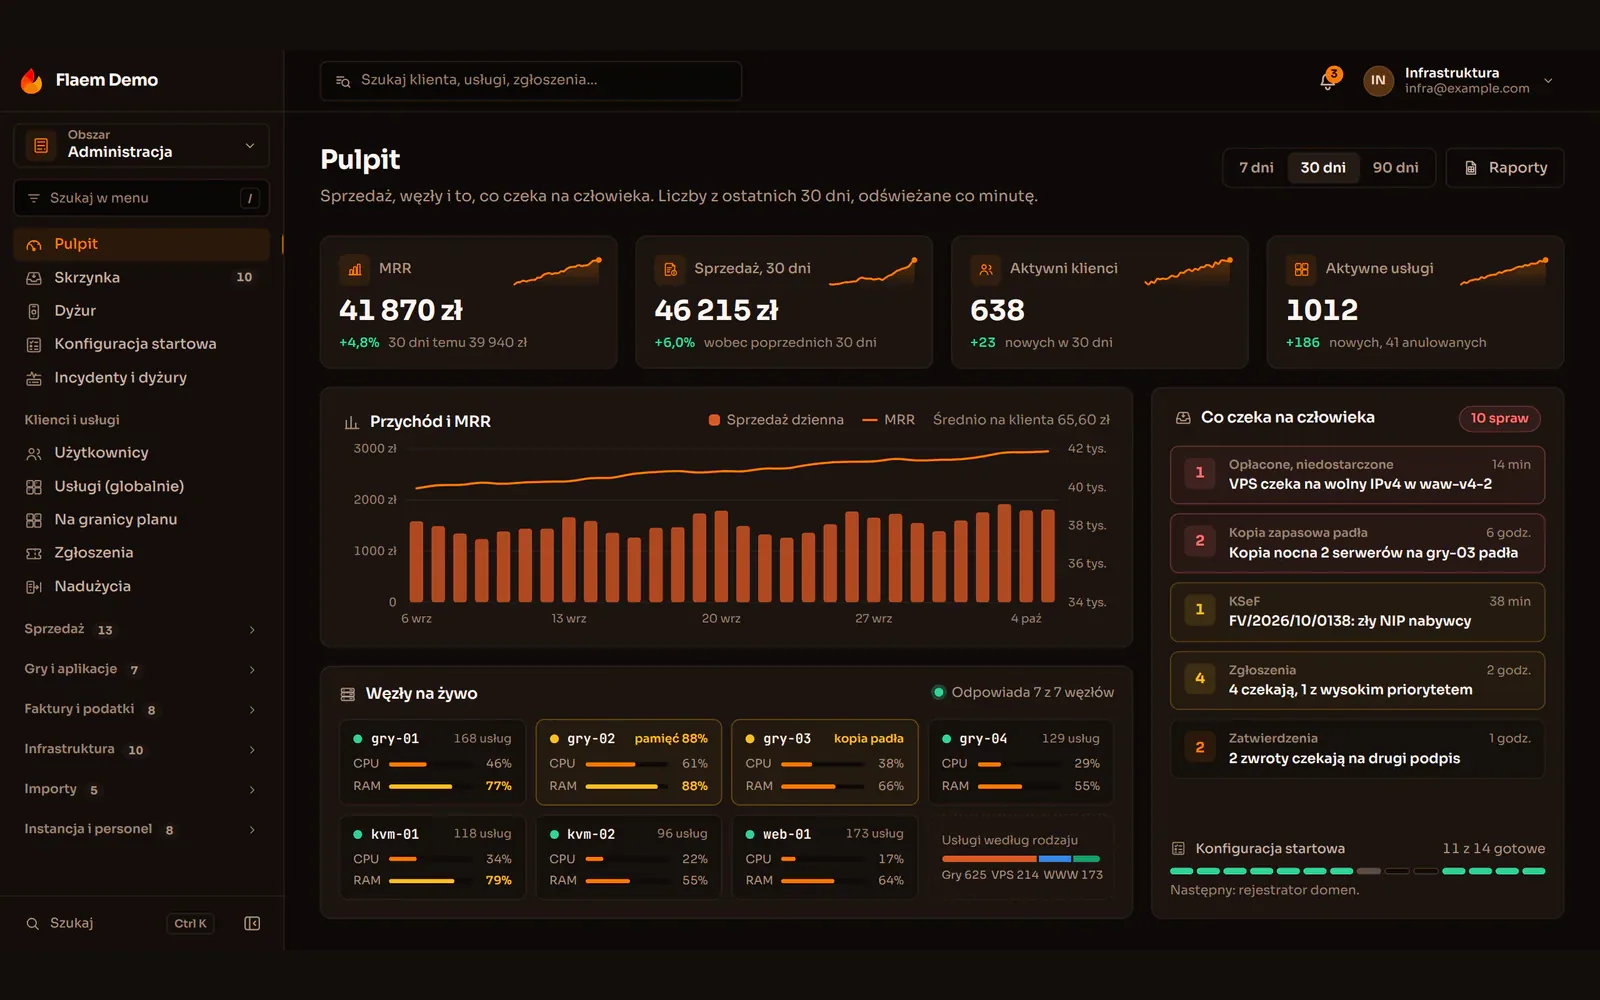This screenshot has width=1600, height=1000.
Task: Expand the Infrastruktura sidebar section
Action: coord(141,749)
